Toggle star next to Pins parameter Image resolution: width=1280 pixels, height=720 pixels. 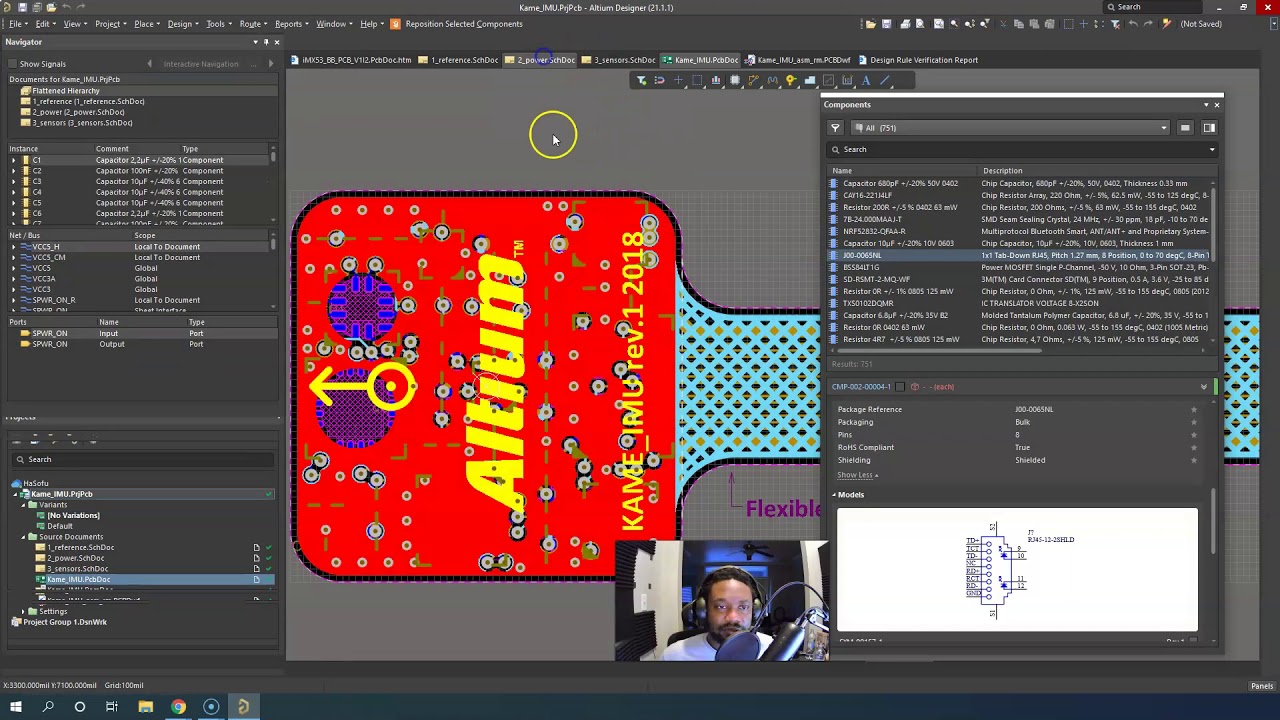point(1193,435)
